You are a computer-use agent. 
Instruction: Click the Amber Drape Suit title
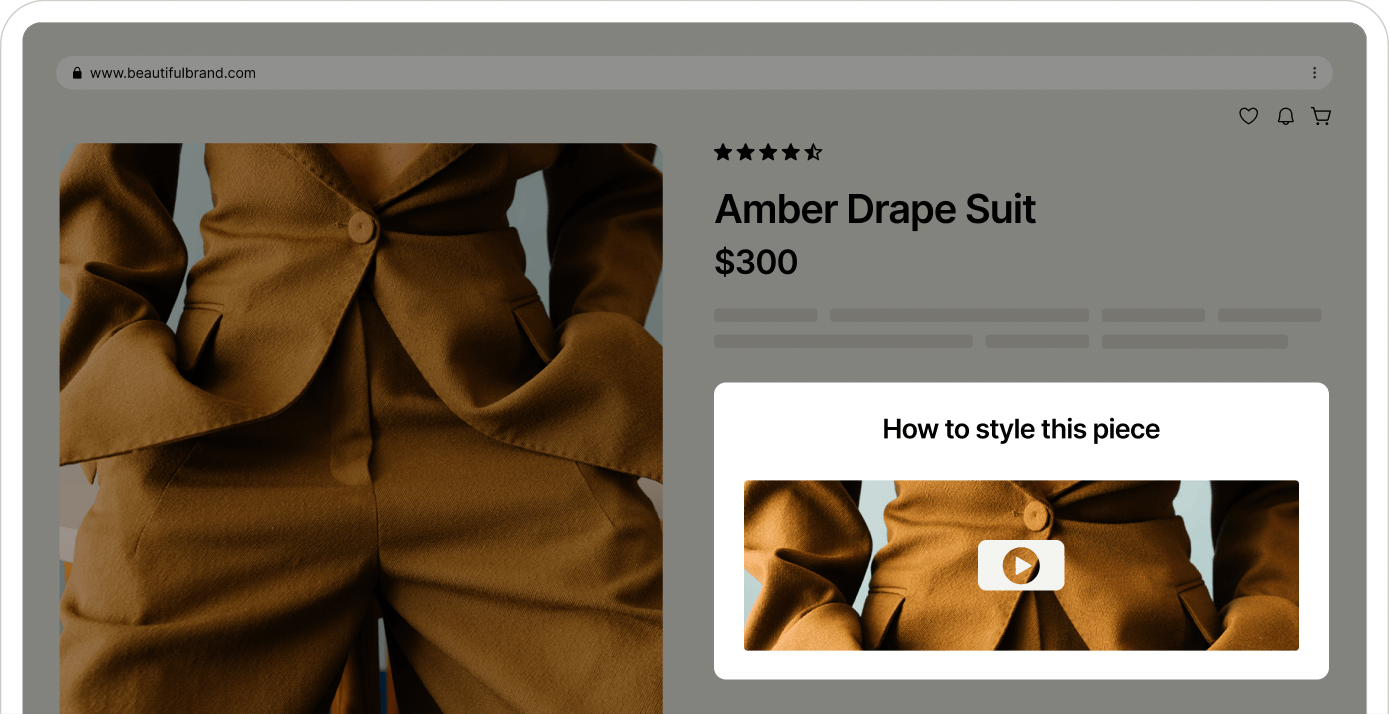point(875,209)
